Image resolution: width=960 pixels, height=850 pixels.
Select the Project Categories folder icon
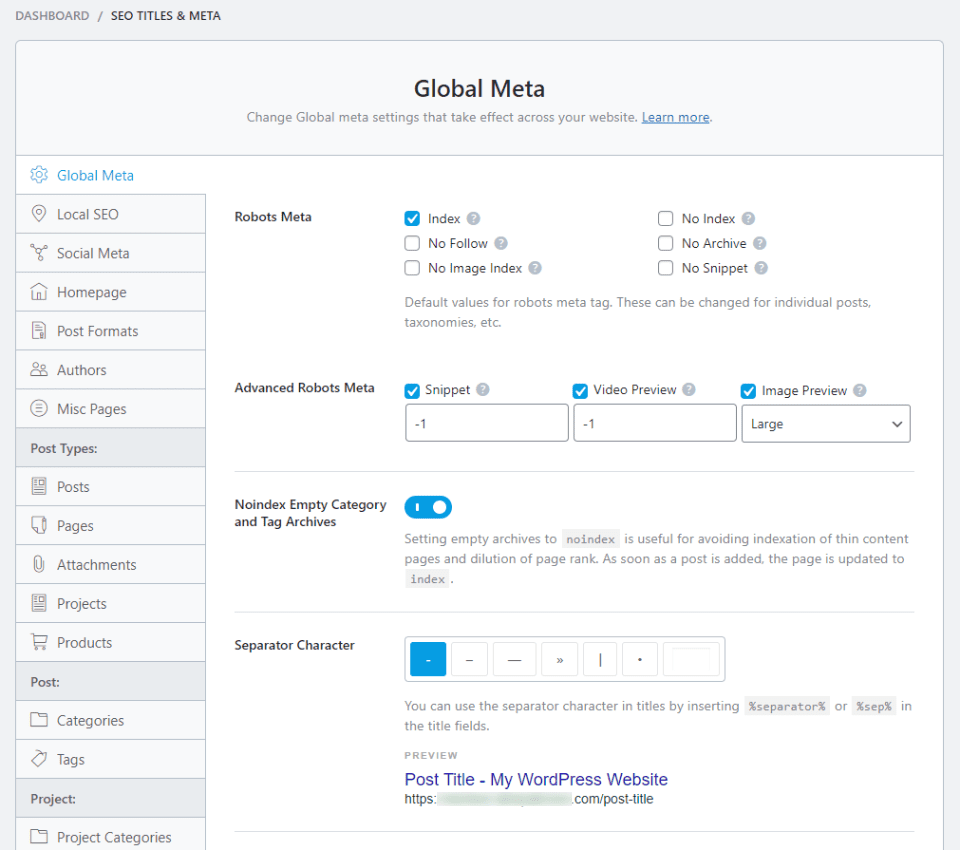(39, 837)
